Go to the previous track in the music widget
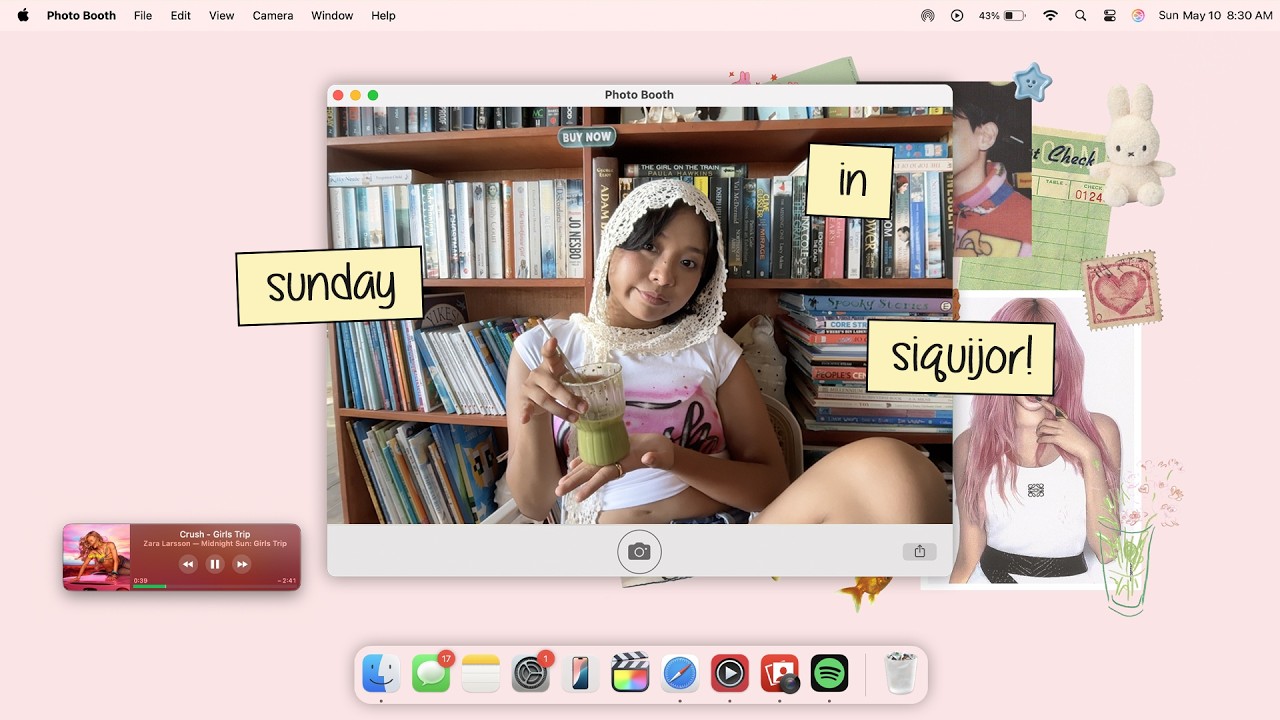 [x=188, y=564]
